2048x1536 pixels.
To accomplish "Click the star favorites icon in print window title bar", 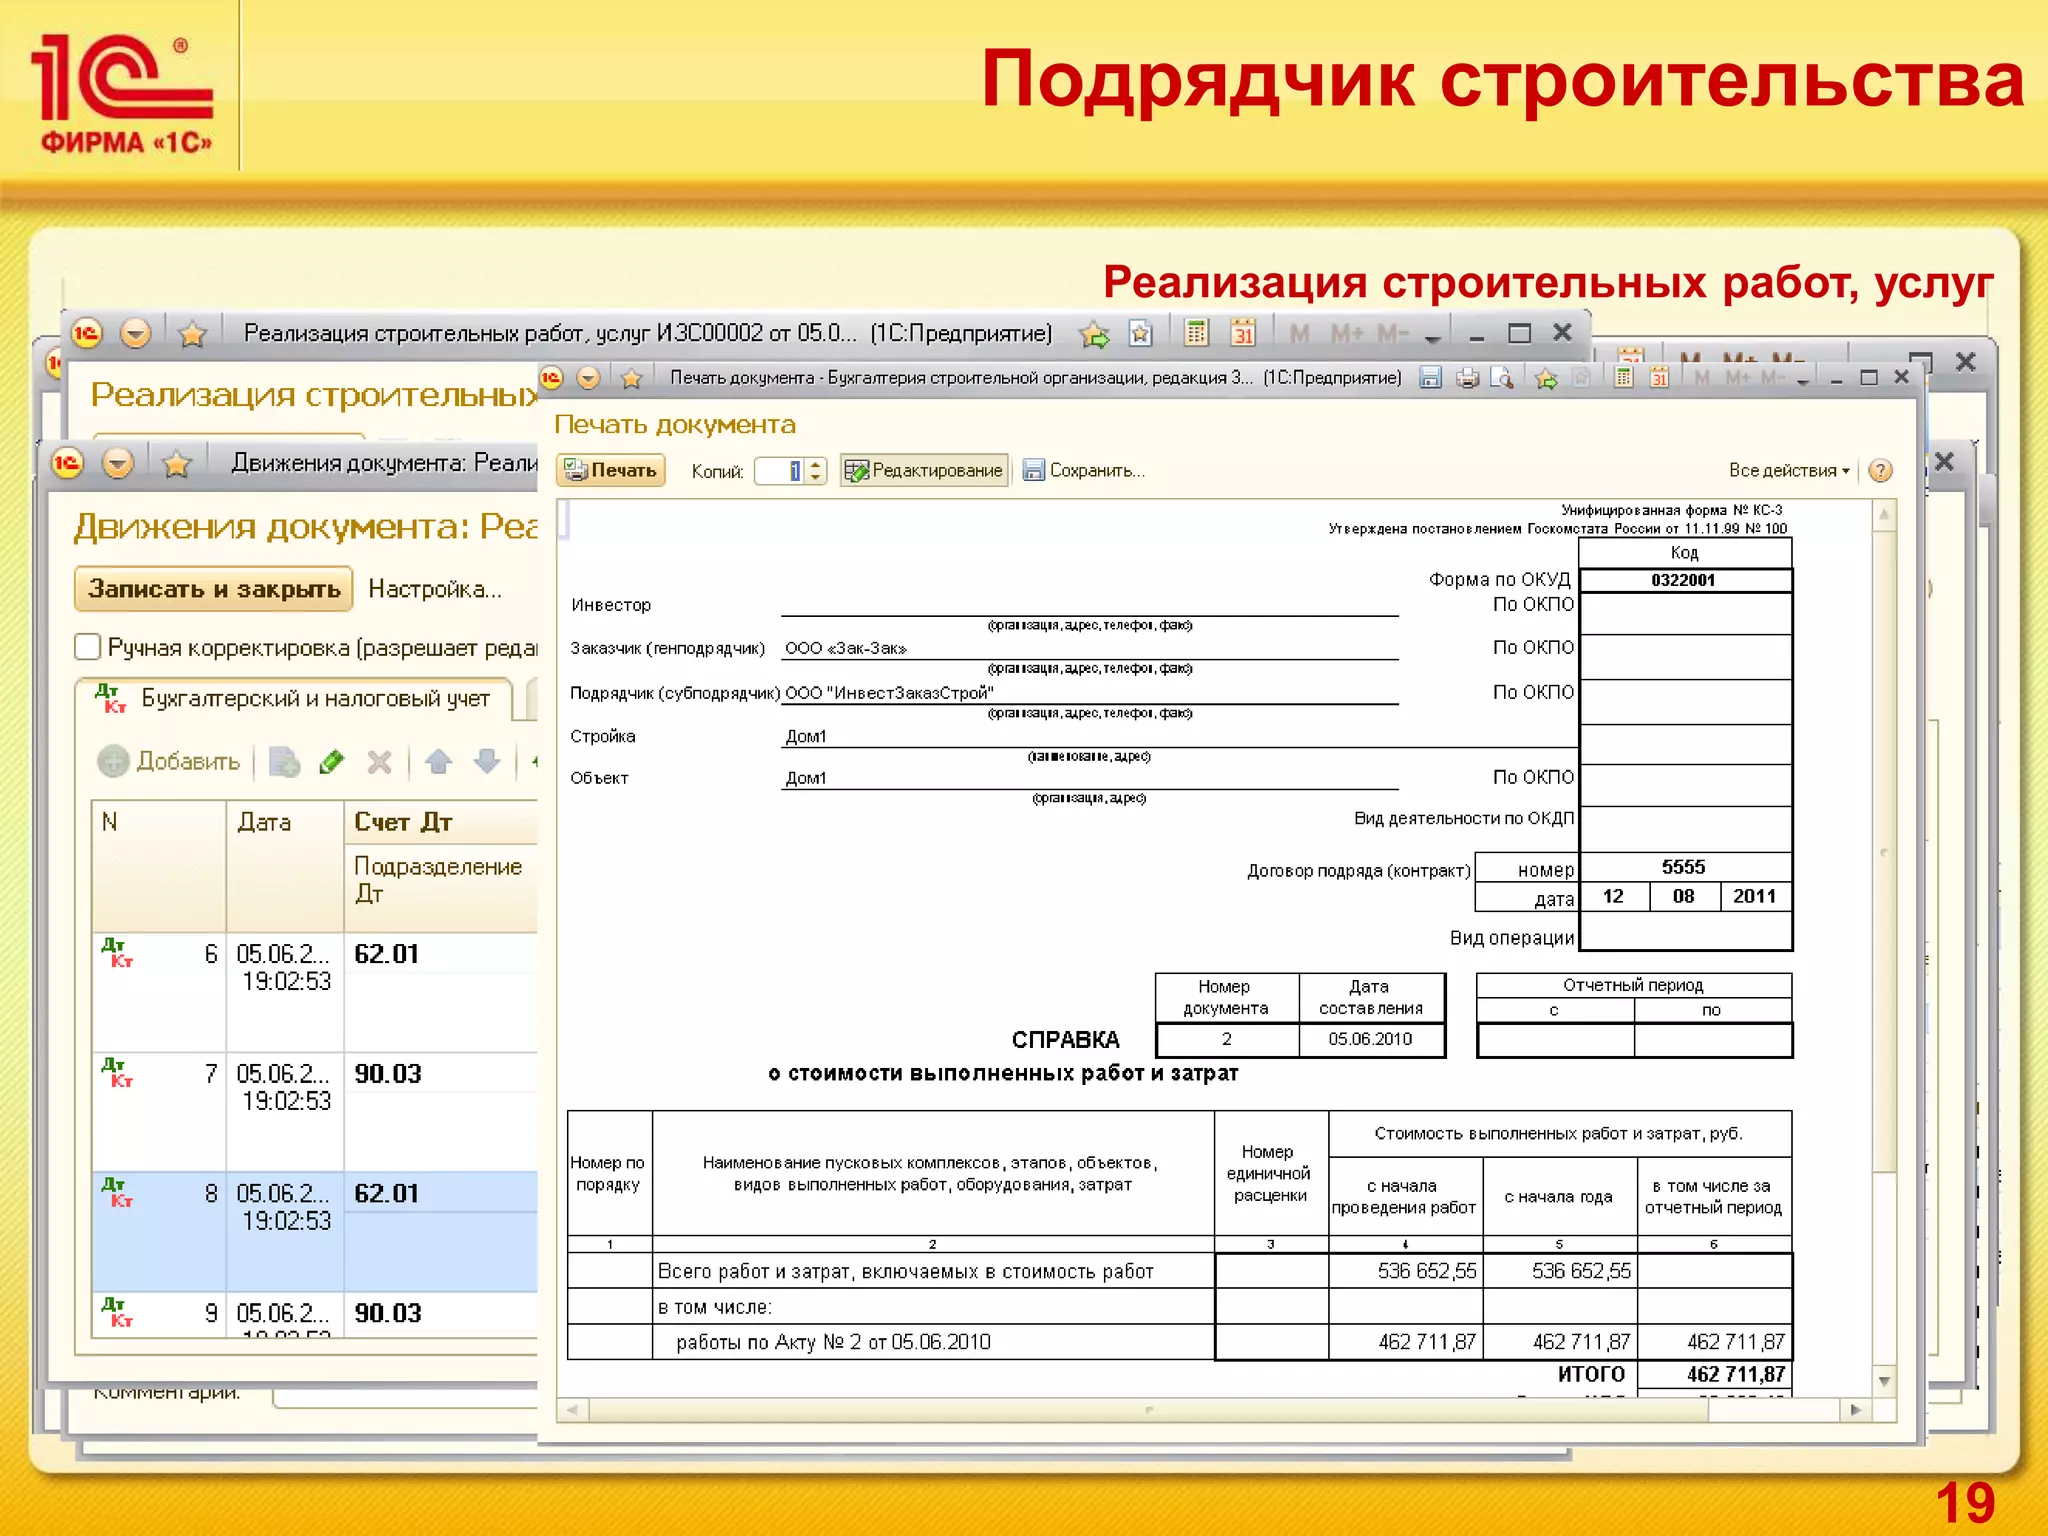I will [x=631, y=378].
